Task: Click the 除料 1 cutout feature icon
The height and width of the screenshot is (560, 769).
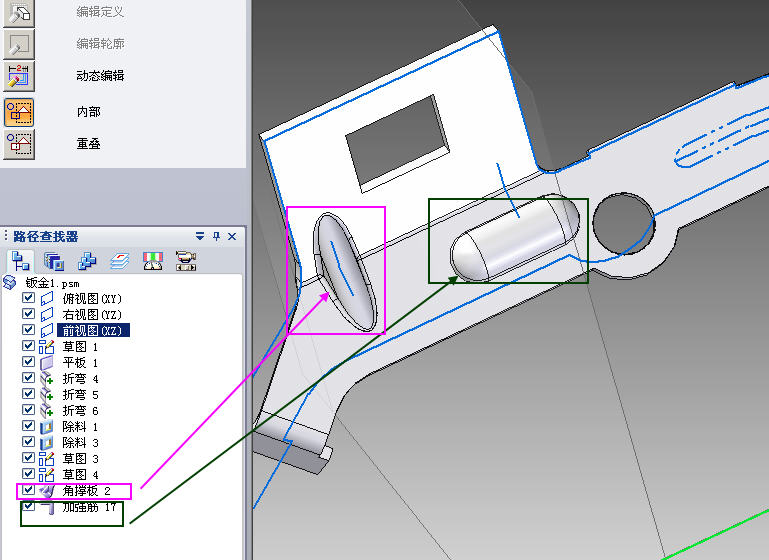Action: coord(47,427)
